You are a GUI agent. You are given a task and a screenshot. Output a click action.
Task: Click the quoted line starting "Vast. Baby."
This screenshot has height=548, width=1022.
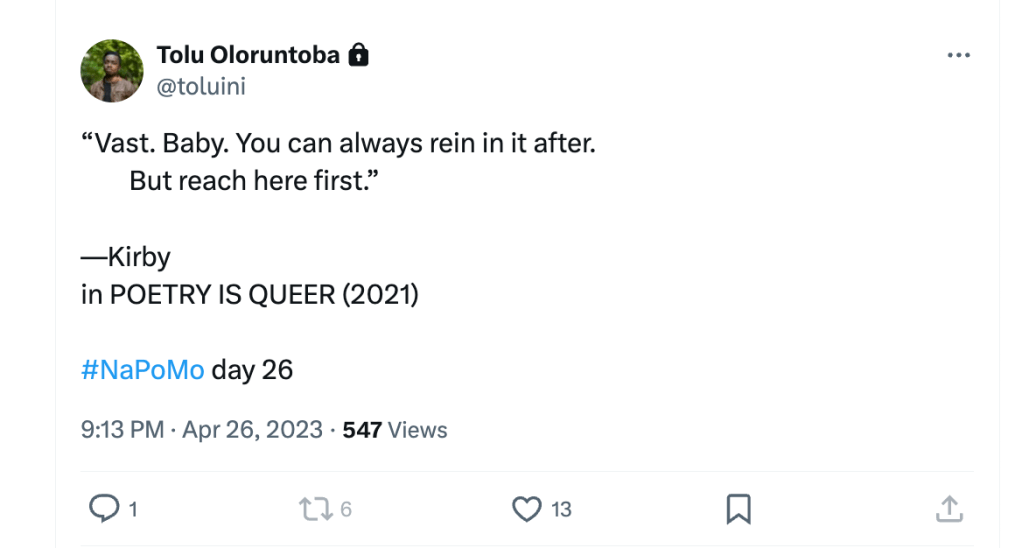338,143
